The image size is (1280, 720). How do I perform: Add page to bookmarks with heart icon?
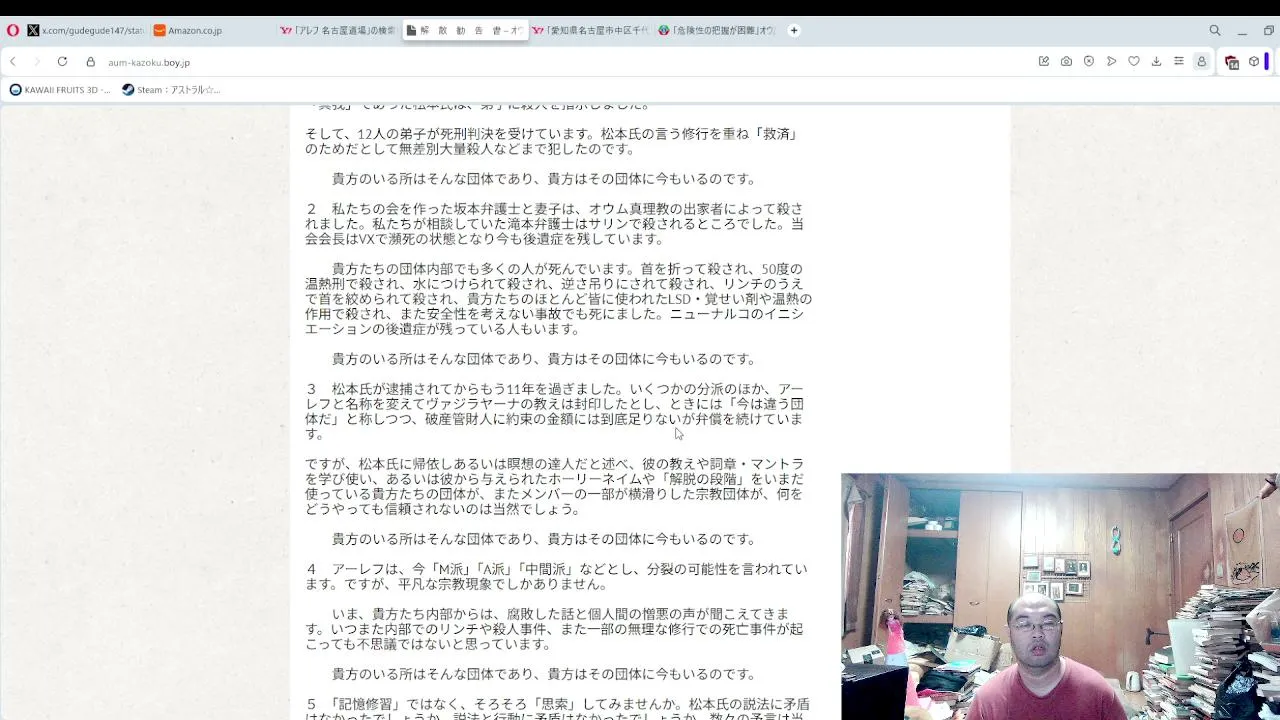click(x=1134, y=62)
